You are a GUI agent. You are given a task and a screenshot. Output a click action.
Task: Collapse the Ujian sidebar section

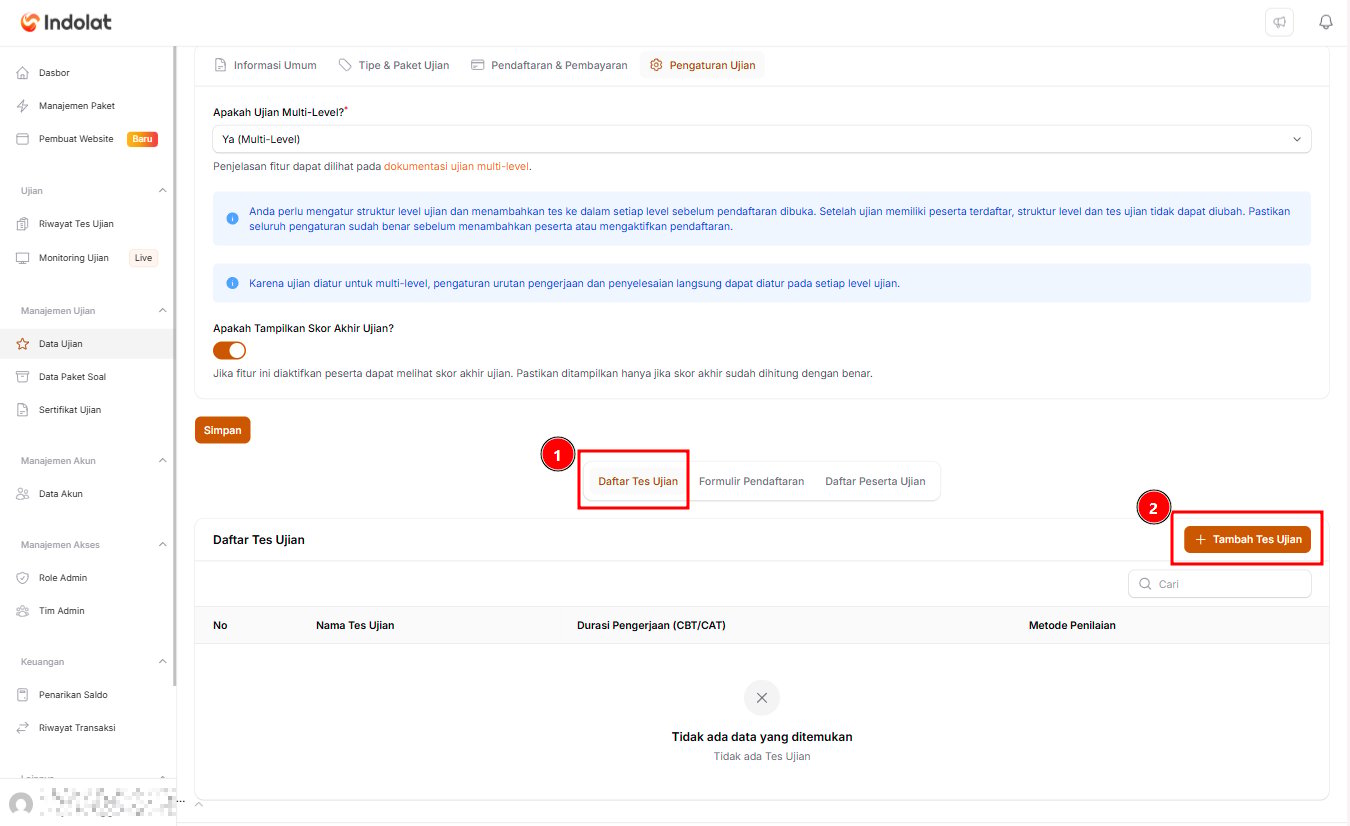163,190
